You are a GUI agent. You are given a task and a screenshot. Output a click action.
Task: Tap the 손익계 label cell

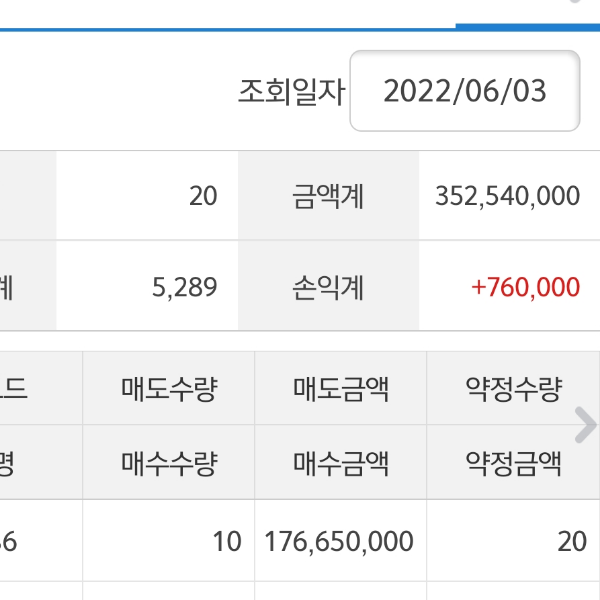(x=328, y=287)
